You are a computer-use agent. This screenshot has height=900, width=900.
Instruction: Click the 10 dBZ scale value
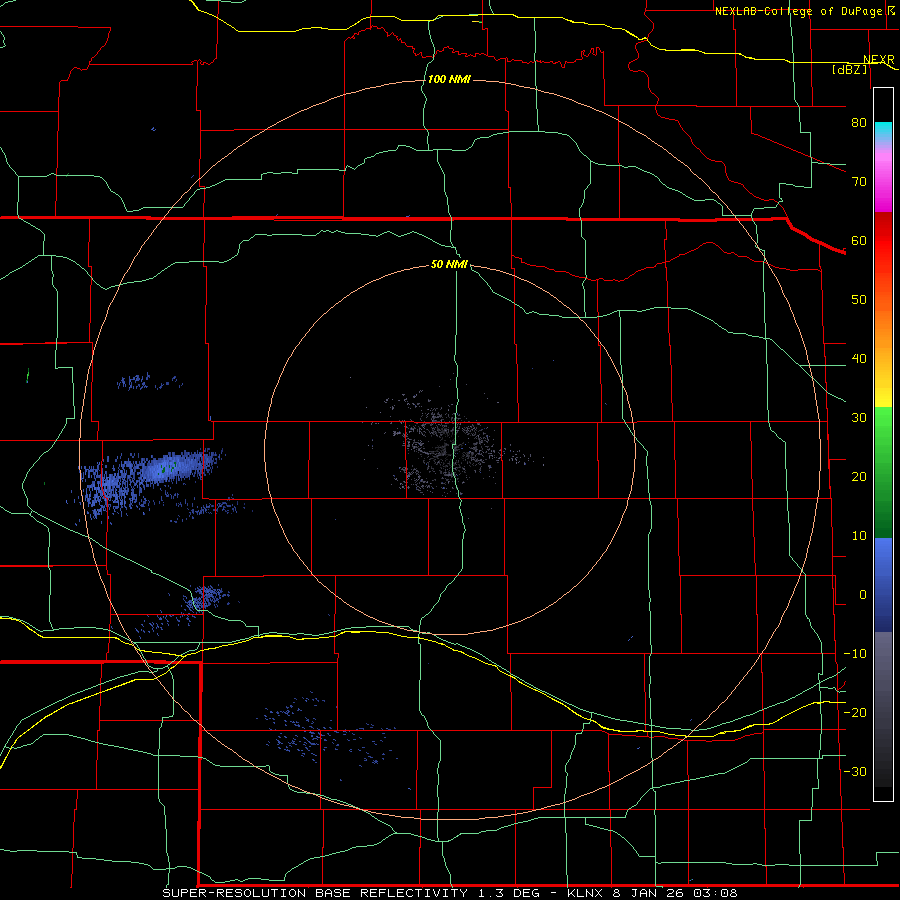point(859,536)
